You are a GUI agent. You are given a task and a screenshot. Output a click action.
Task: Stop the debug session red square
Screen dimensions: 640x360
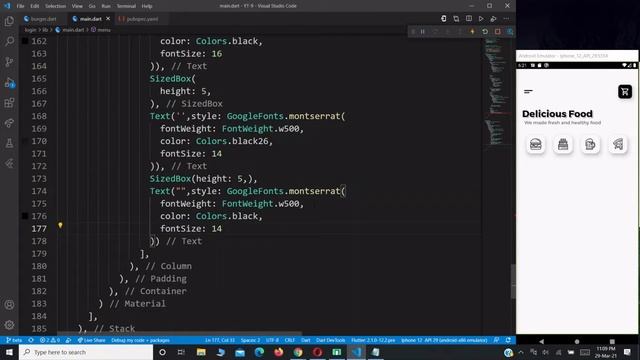click(498, 31)
